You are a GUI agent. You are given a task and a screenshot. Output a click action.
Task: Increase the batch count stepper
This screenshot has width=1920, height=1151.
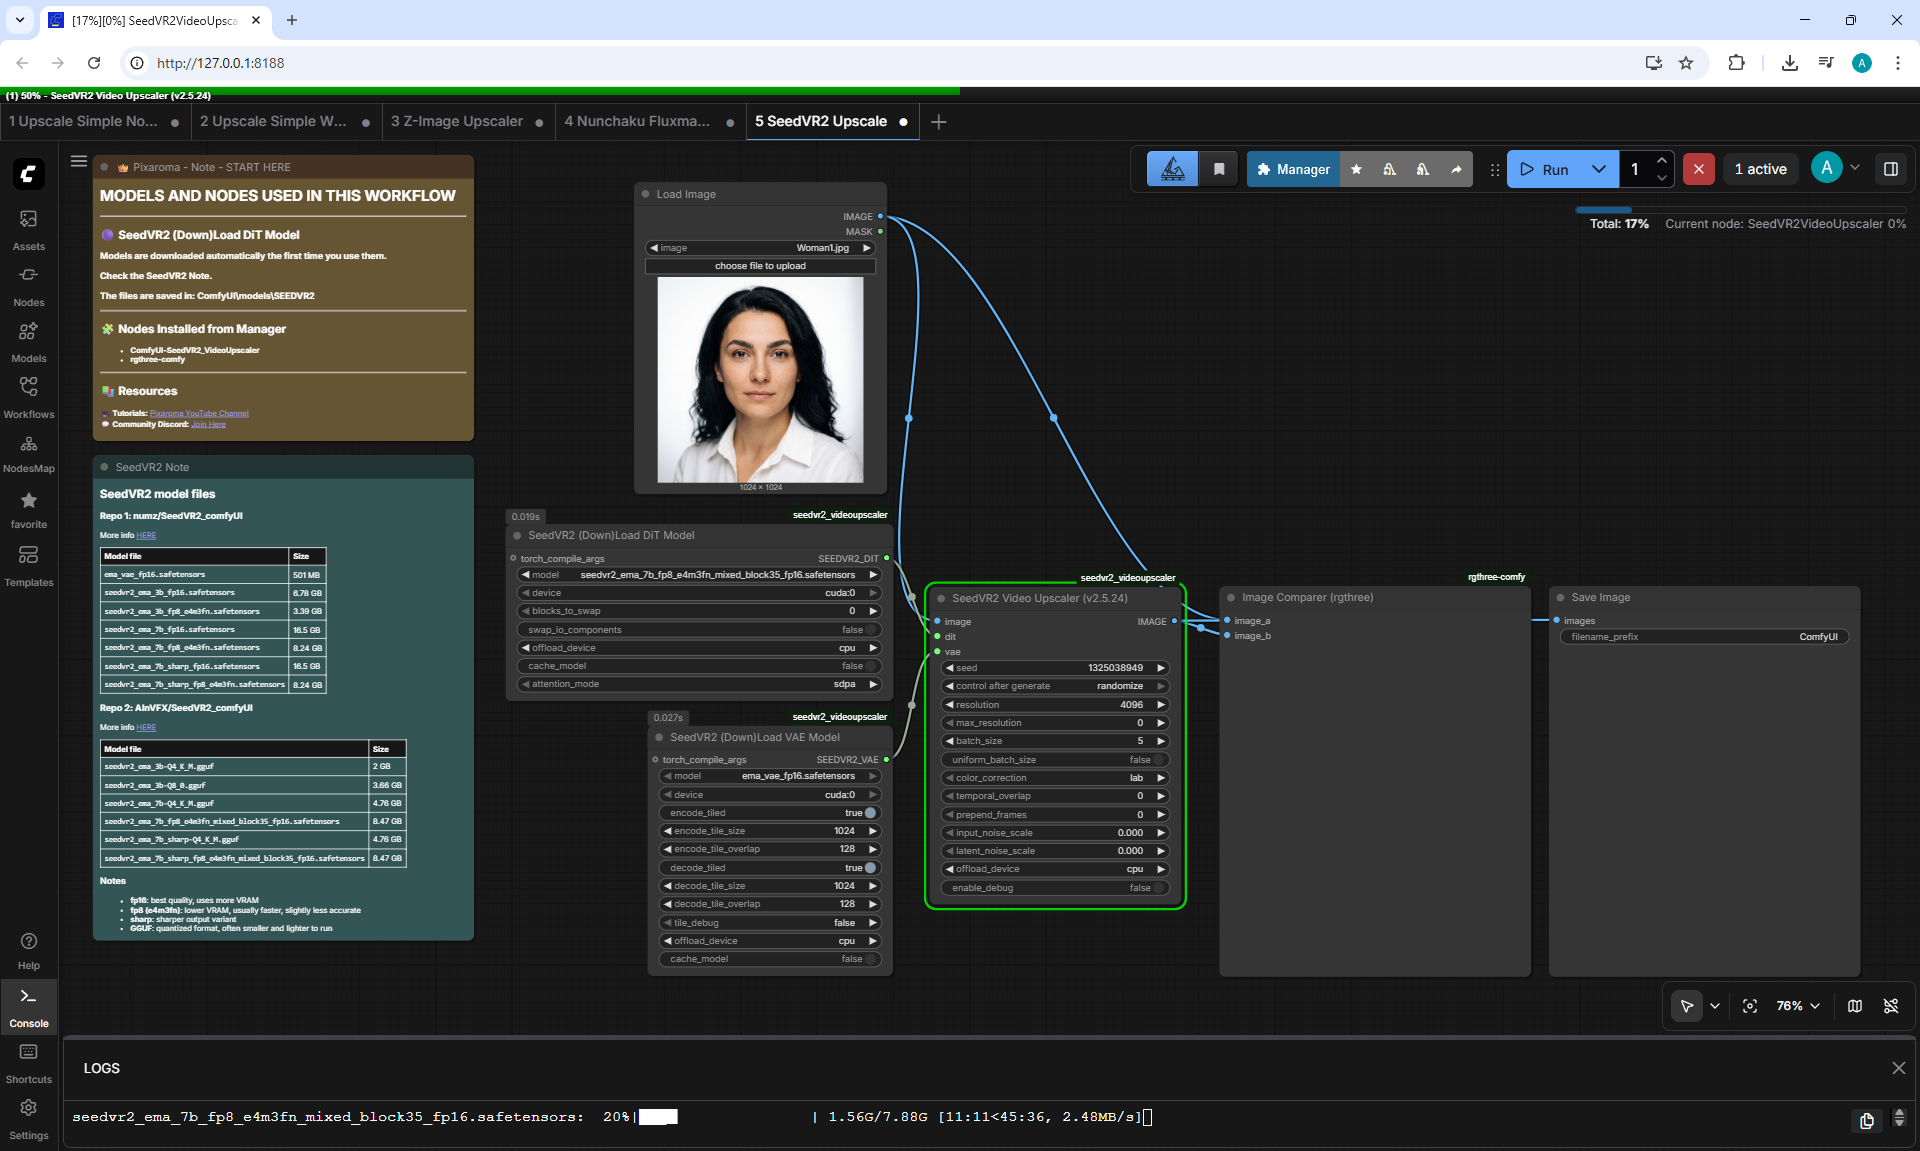coord(1662,160)
